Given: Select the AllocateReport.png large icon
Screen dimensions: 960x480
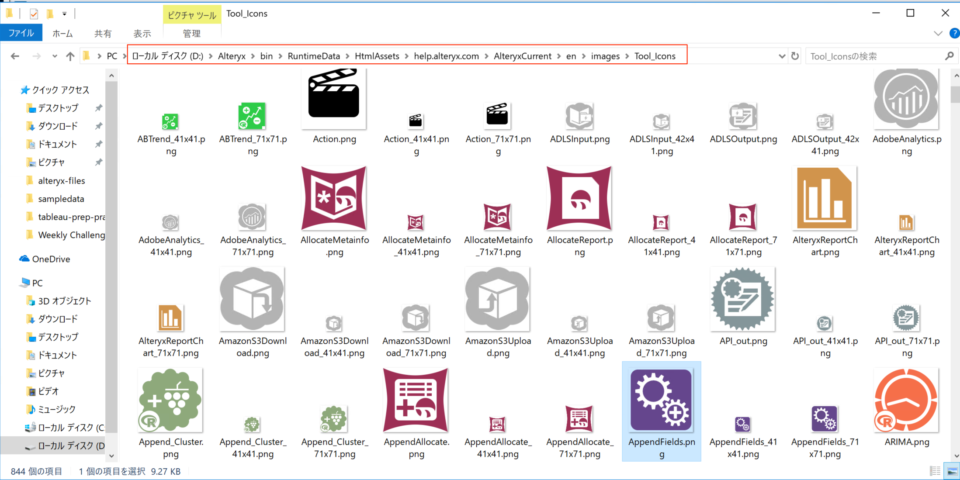Looking at the screenshot, I should pyautogui.click(x=580, y=198).
